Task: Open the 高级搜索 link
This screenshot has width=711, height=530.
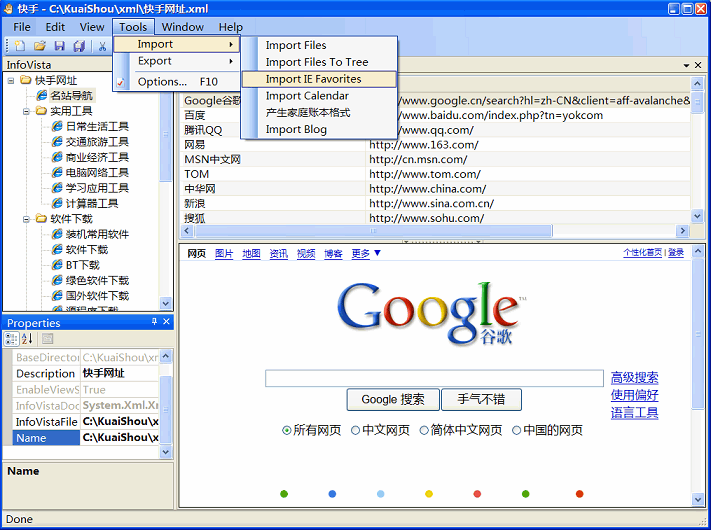Action: click(634, 378)
